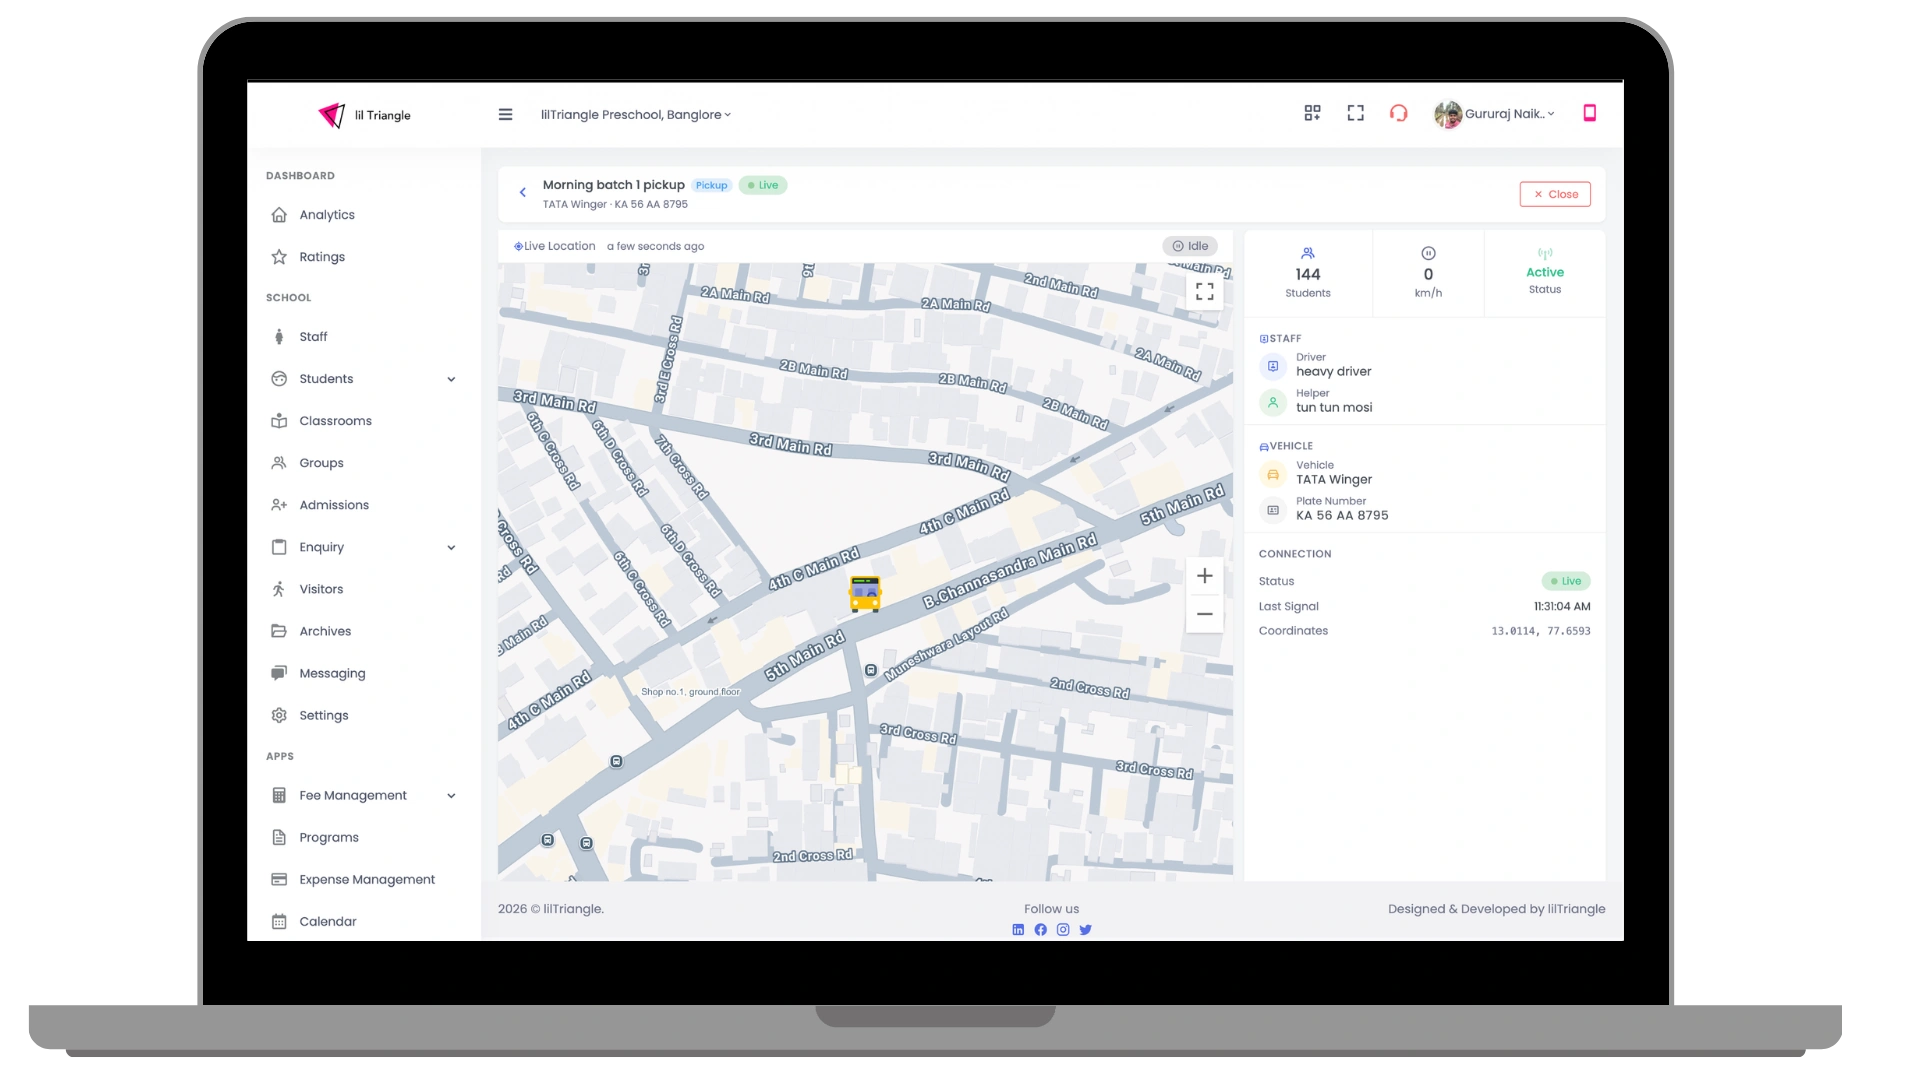Open the Instagram footer icon
The height and width of the screenshot is (1080, 1920).
click(1063, 930)
